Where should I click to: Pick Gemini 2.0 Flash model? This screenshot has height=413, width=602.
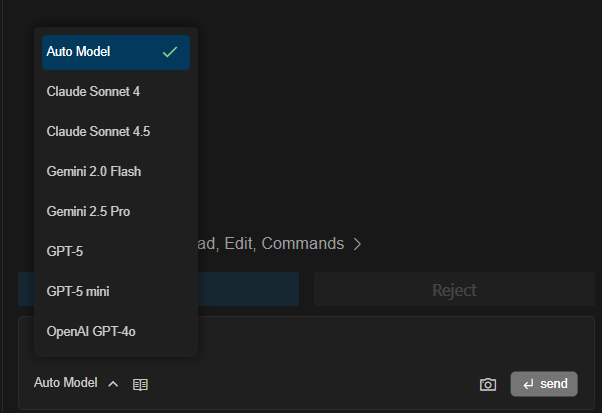[x=116, y=172]
